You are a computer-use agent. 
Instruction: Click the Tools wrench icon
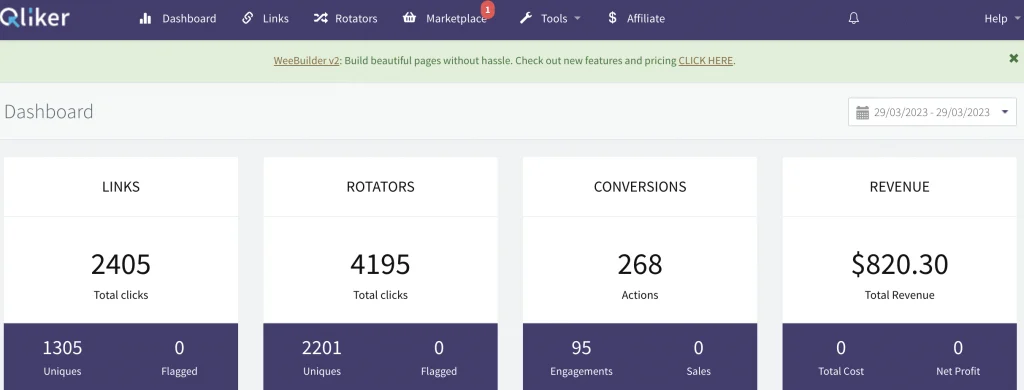coord(526,18)
